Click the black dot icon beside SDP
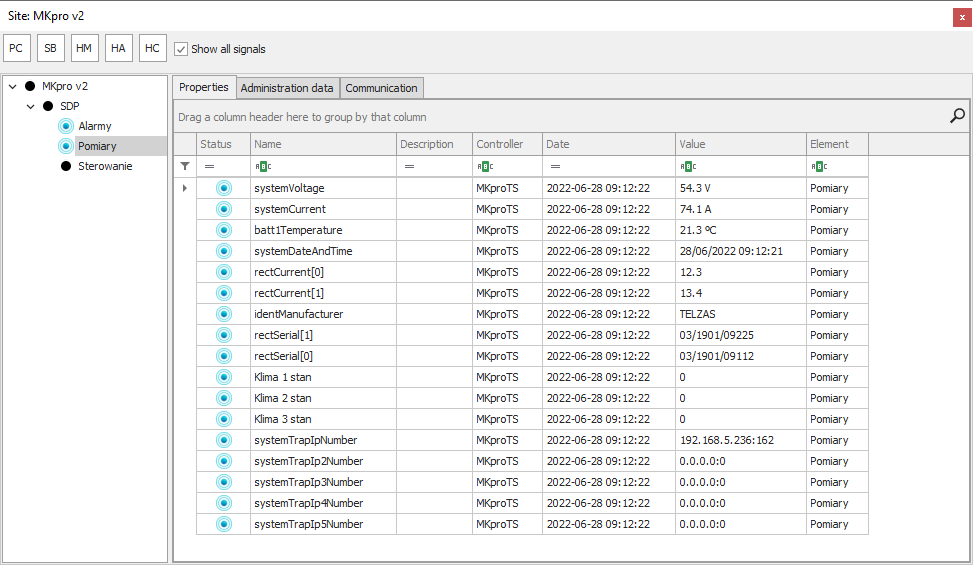This screenshot has width=973, height=565. [x=48, y=106]
